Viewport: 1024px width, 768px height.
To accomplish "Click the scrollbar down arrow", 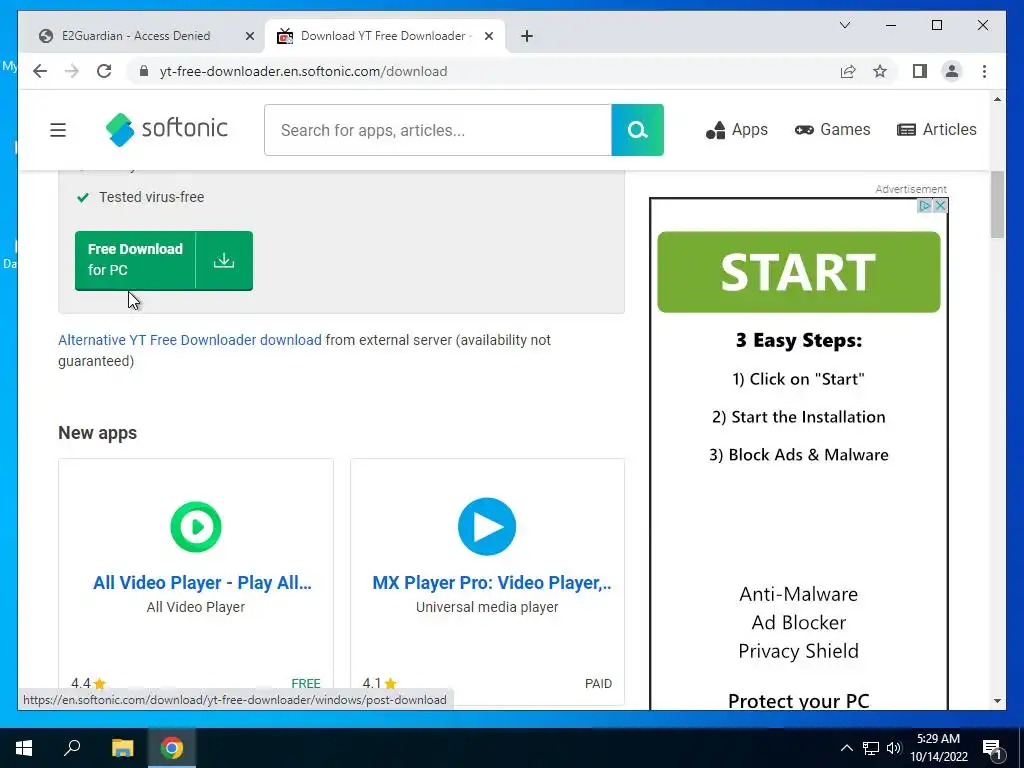I will [997, 701].
